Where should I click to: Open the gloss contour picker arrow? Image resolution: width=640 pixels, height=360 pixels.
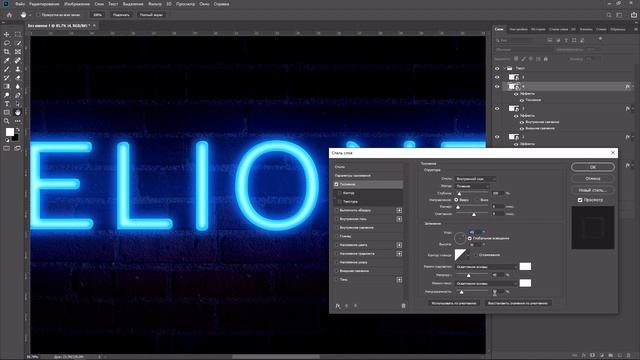coord(468,255)
